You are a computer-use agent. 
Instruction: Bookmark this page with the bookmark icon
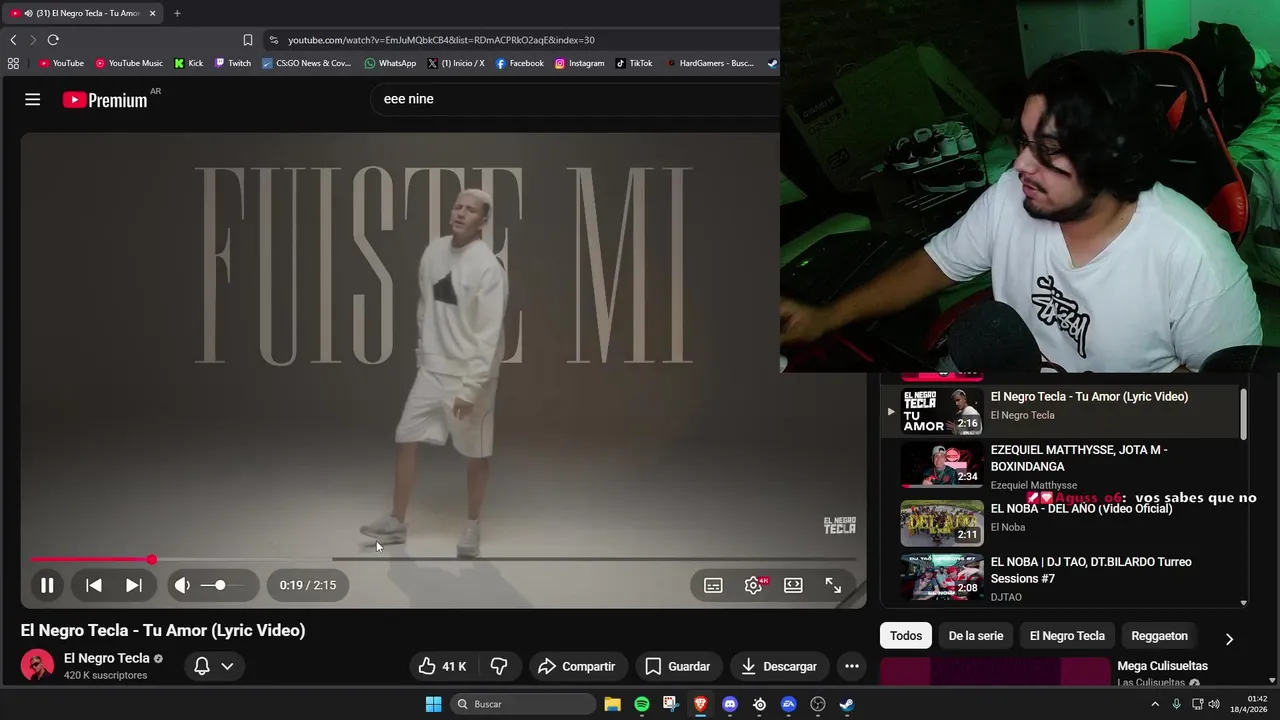248,40
